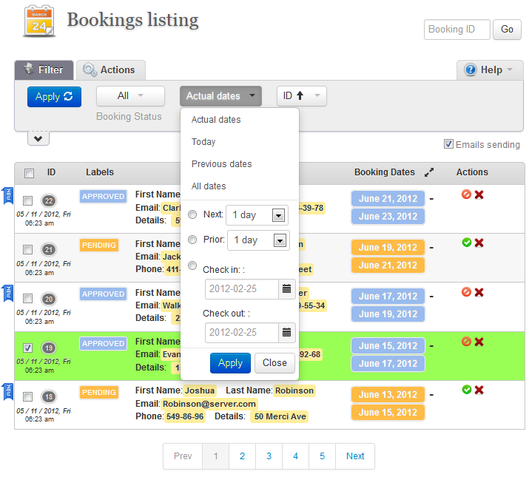
Task: Click the PENDING label on booking 21
Action: point(99,245)
